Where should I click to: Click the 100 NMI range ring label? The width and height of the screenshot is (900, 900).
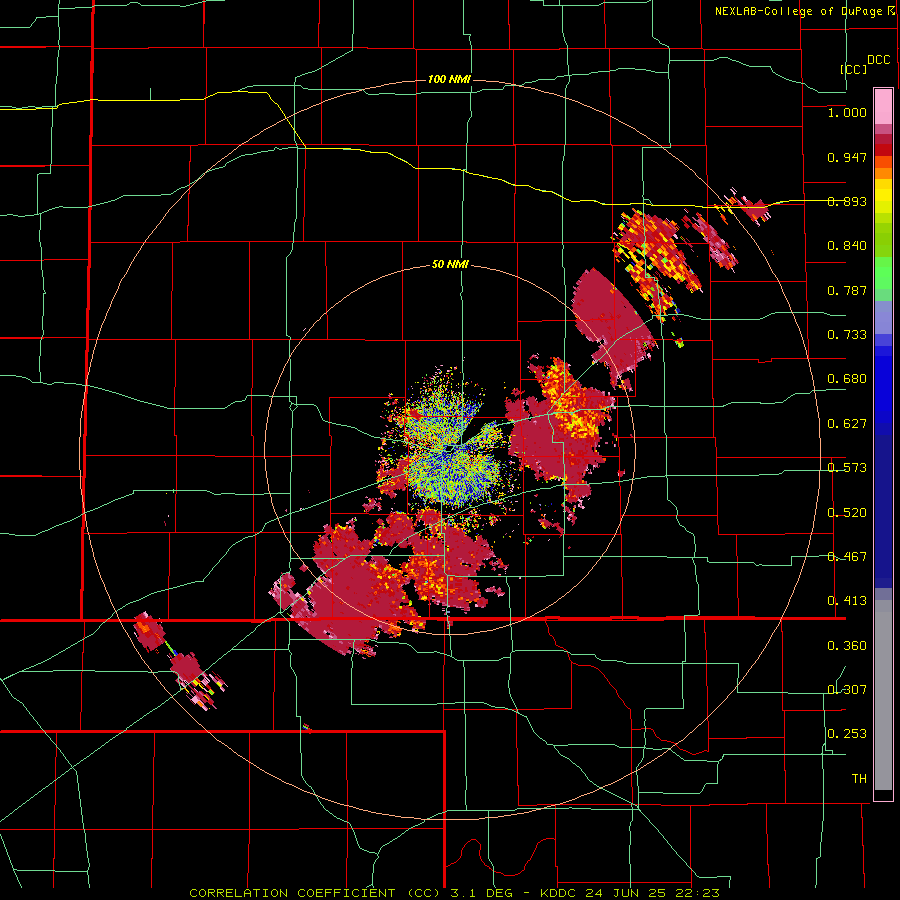click(x=449, y=79)
